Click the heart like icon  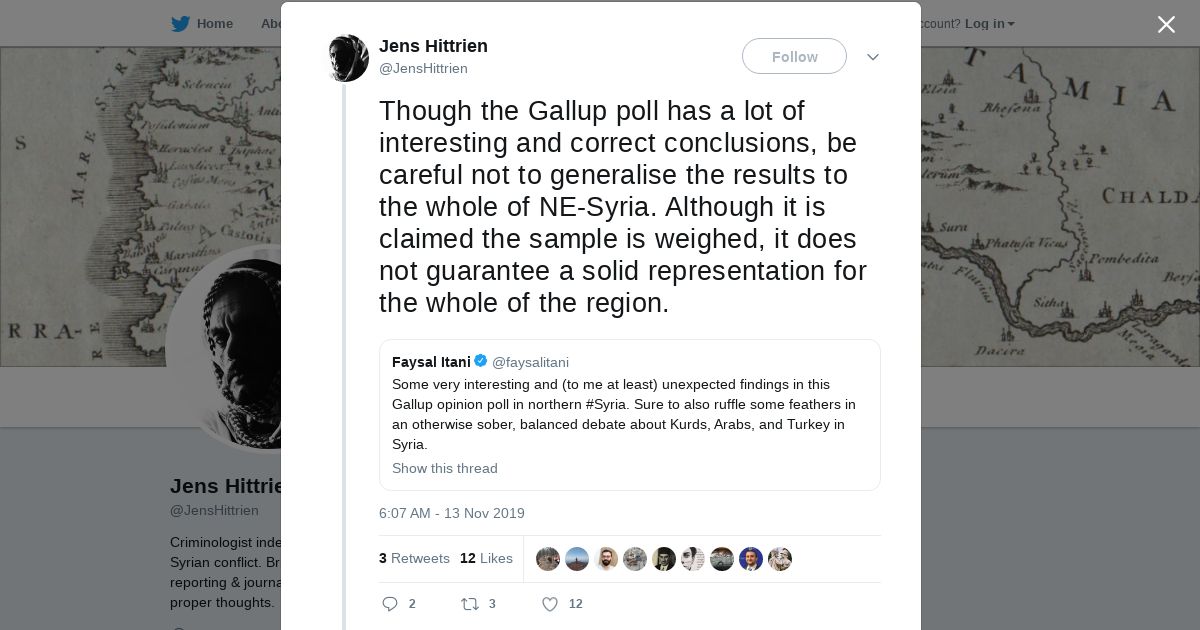point(549,604)
